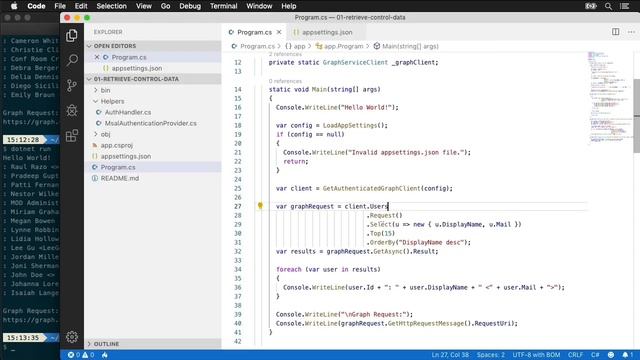Click the editor vertical scrollbar
The image size is (640, 360).
coord(636,116)
